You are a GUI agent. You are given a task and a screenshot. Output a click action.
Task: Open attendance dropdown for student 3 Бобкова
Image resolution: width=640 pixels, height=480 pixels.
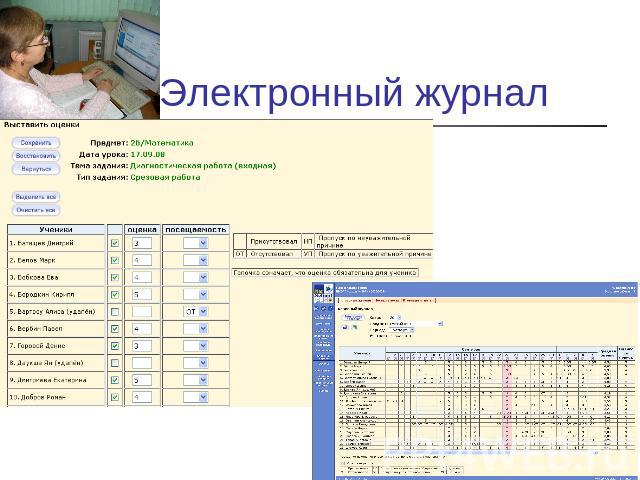[196, 278]
